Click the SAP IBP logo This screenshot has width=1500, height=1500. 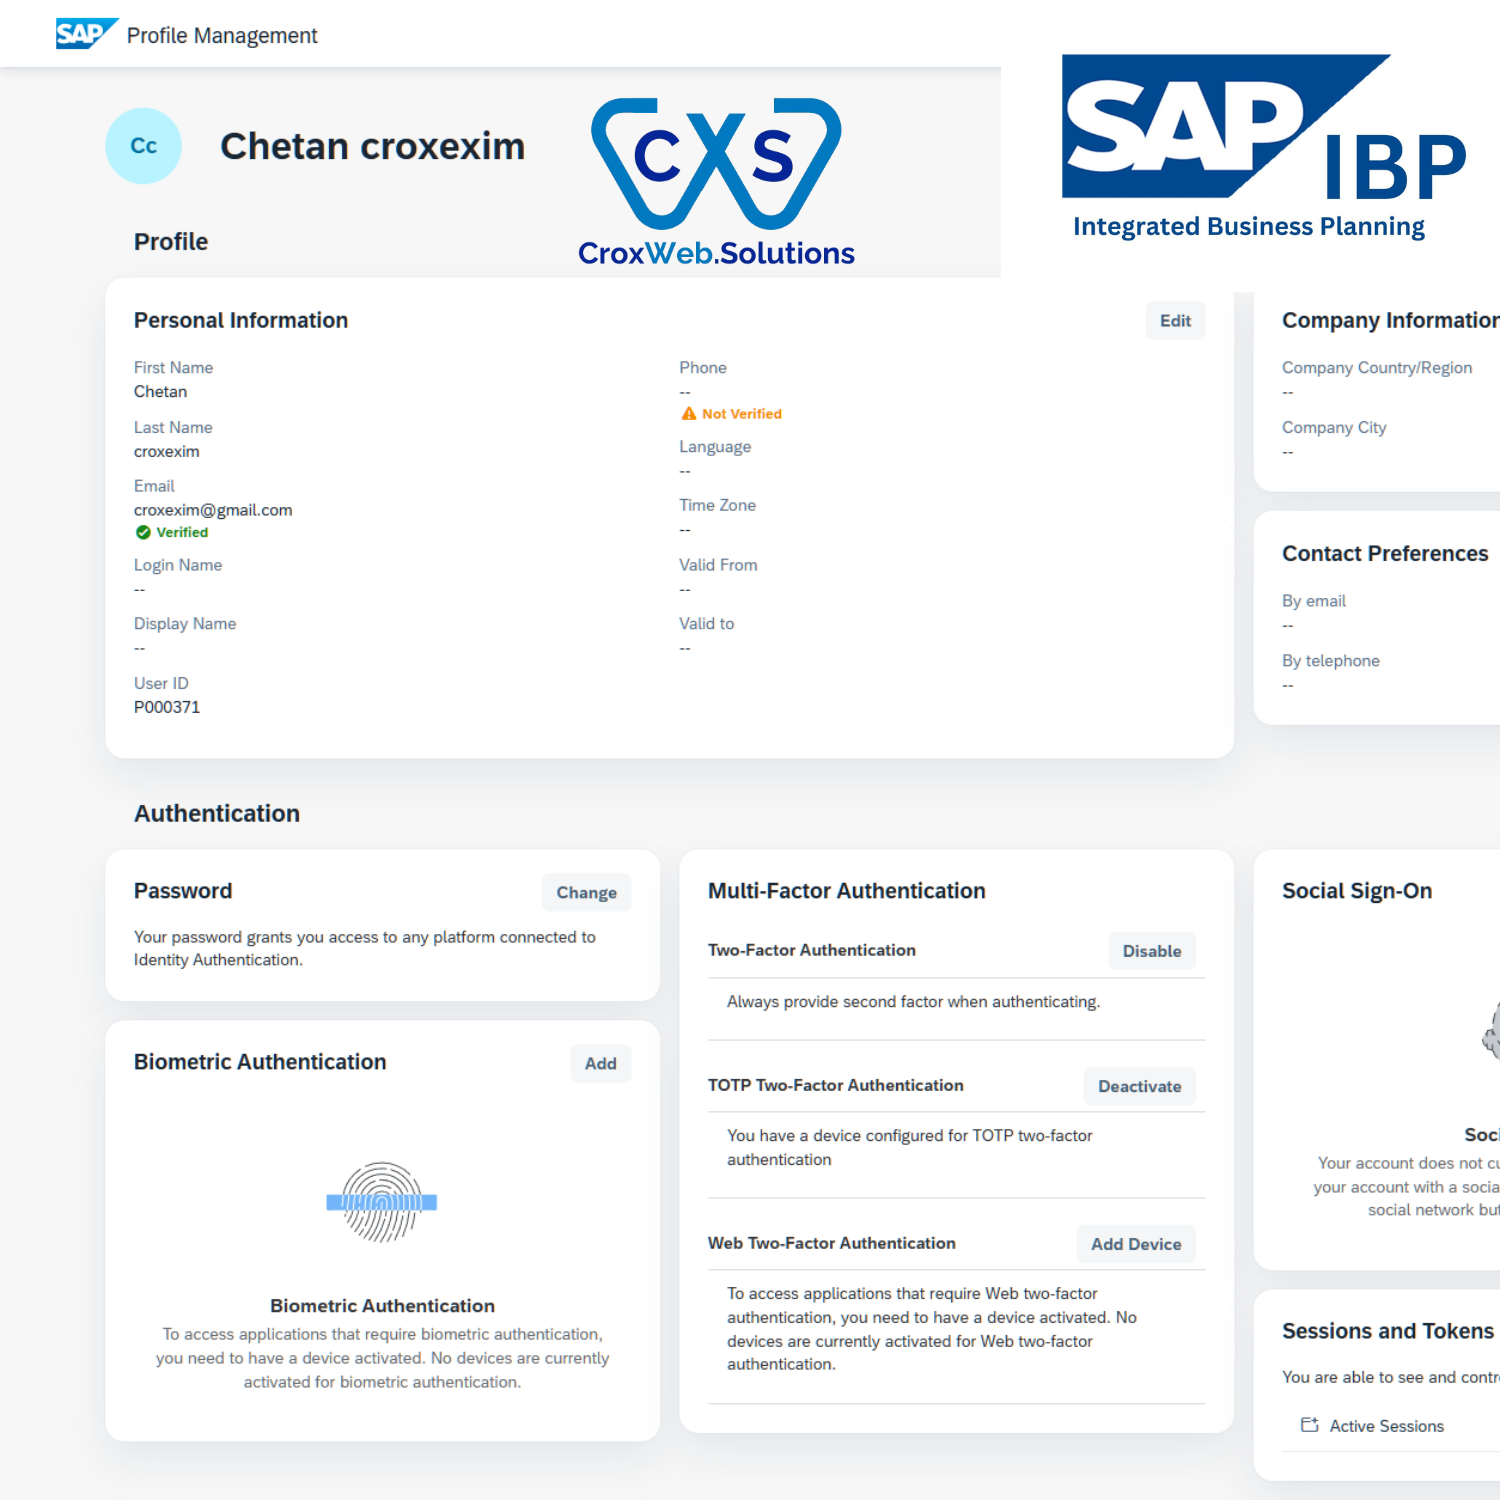coord(1265,146)
